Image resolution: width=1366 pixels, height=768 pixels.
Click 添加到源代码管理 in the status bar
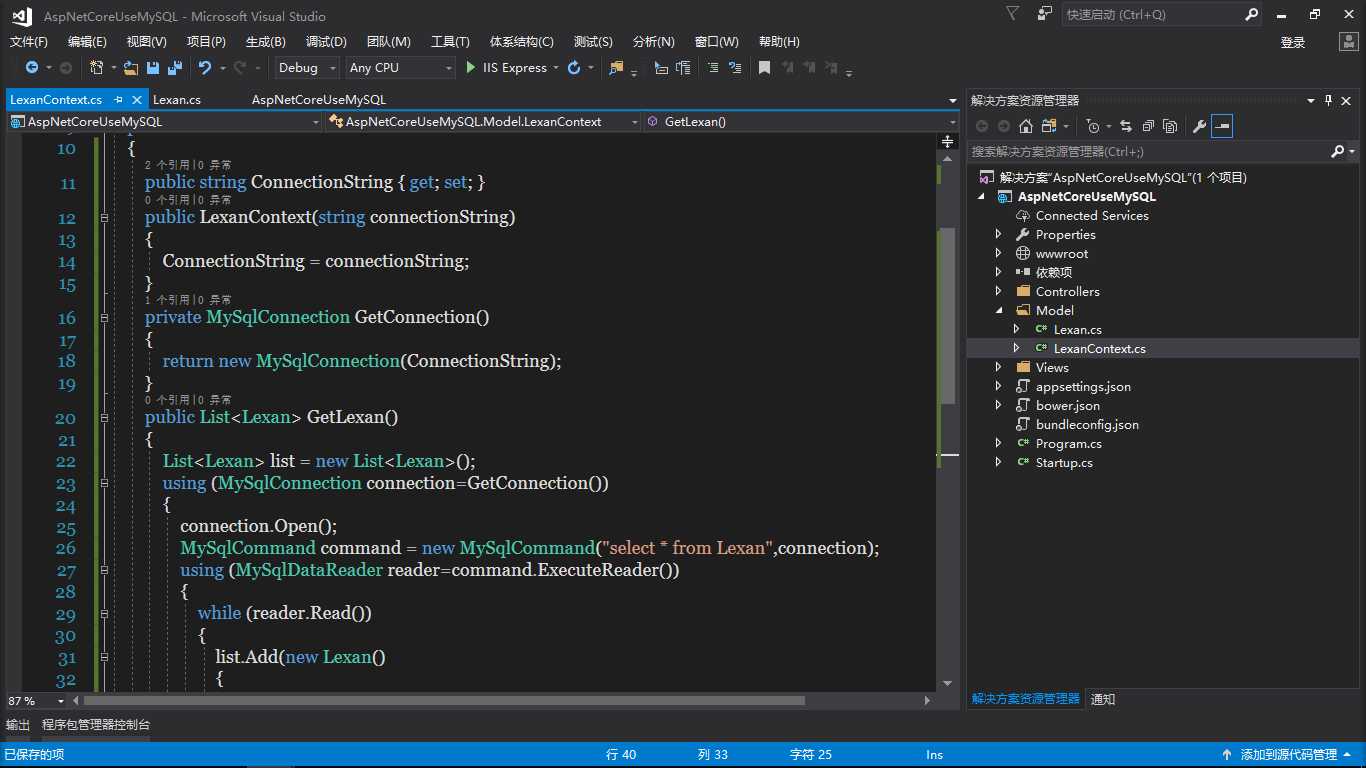pos(1288,755)
